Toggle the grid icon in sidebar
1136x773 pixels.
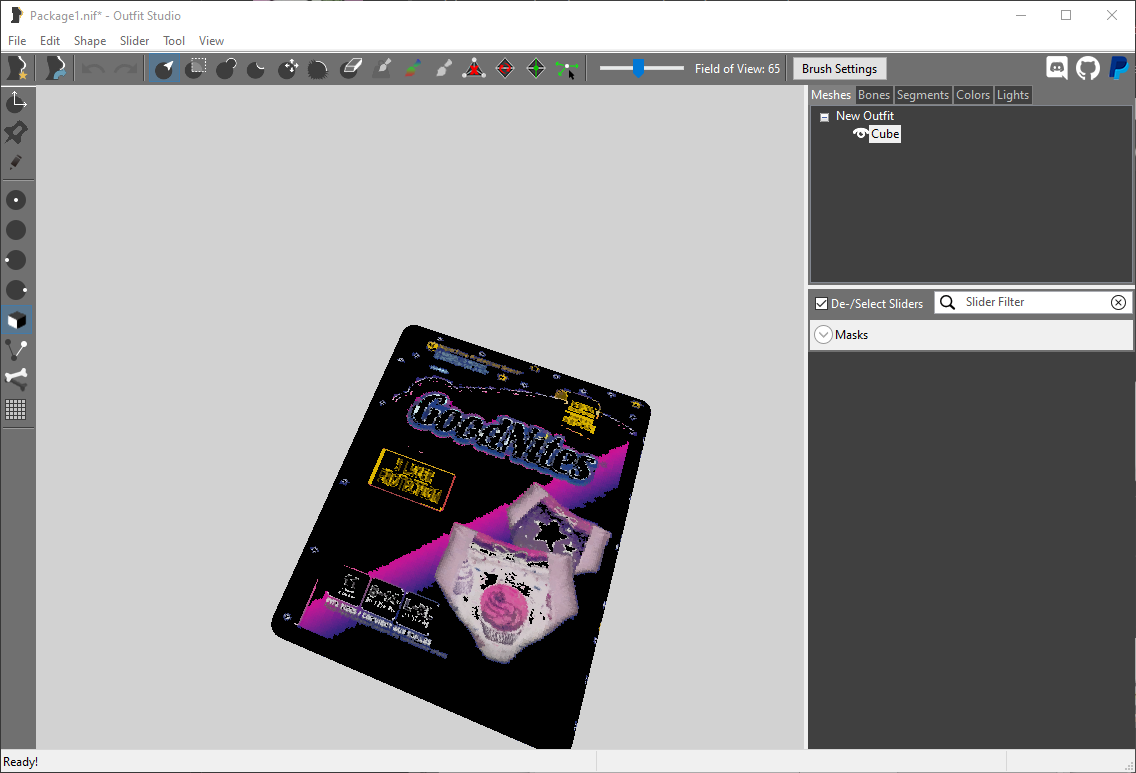pos(16,409)
